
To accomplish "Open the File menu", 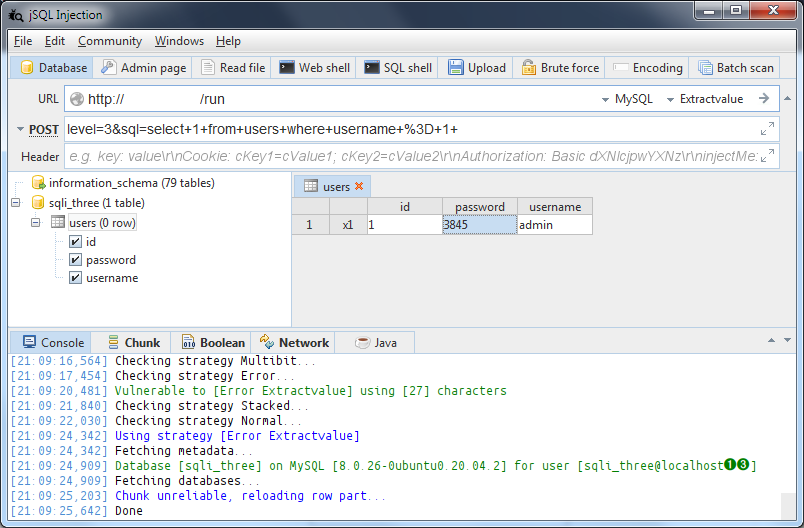I will (x=23, y=41).
